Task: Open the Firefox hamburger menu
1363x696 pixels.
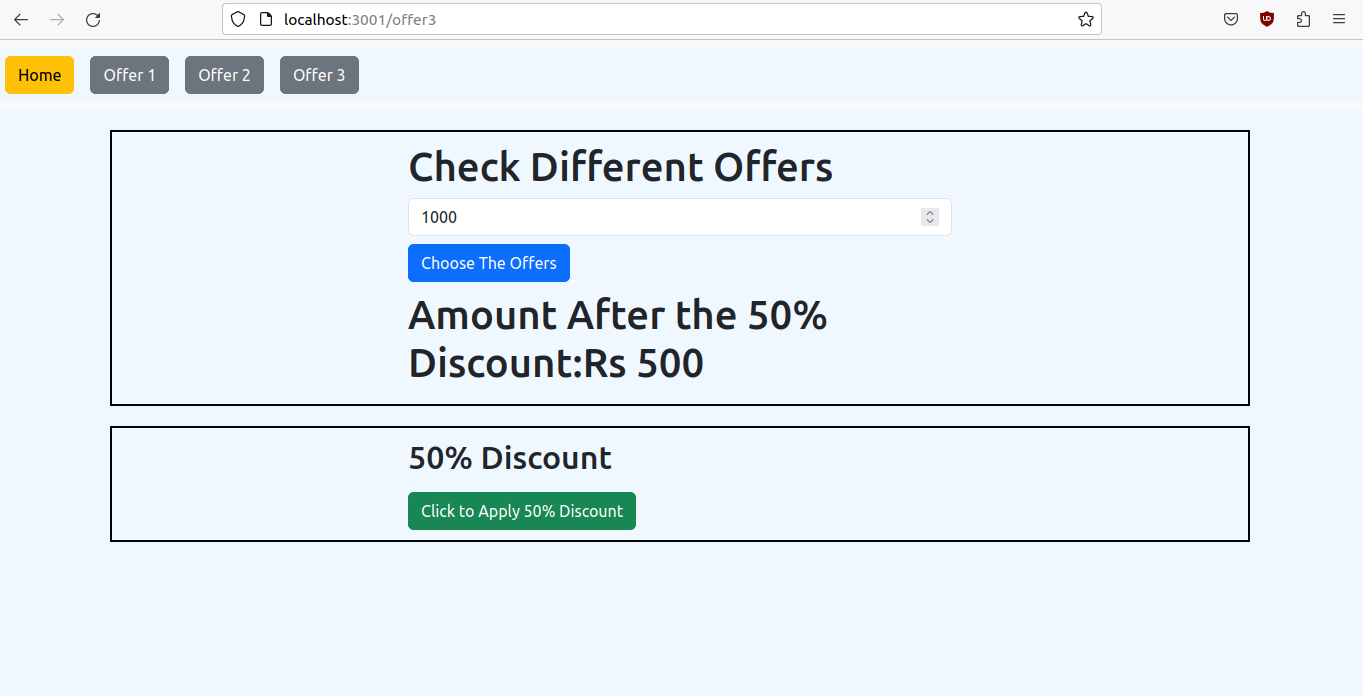Action: click(1338, 19)
